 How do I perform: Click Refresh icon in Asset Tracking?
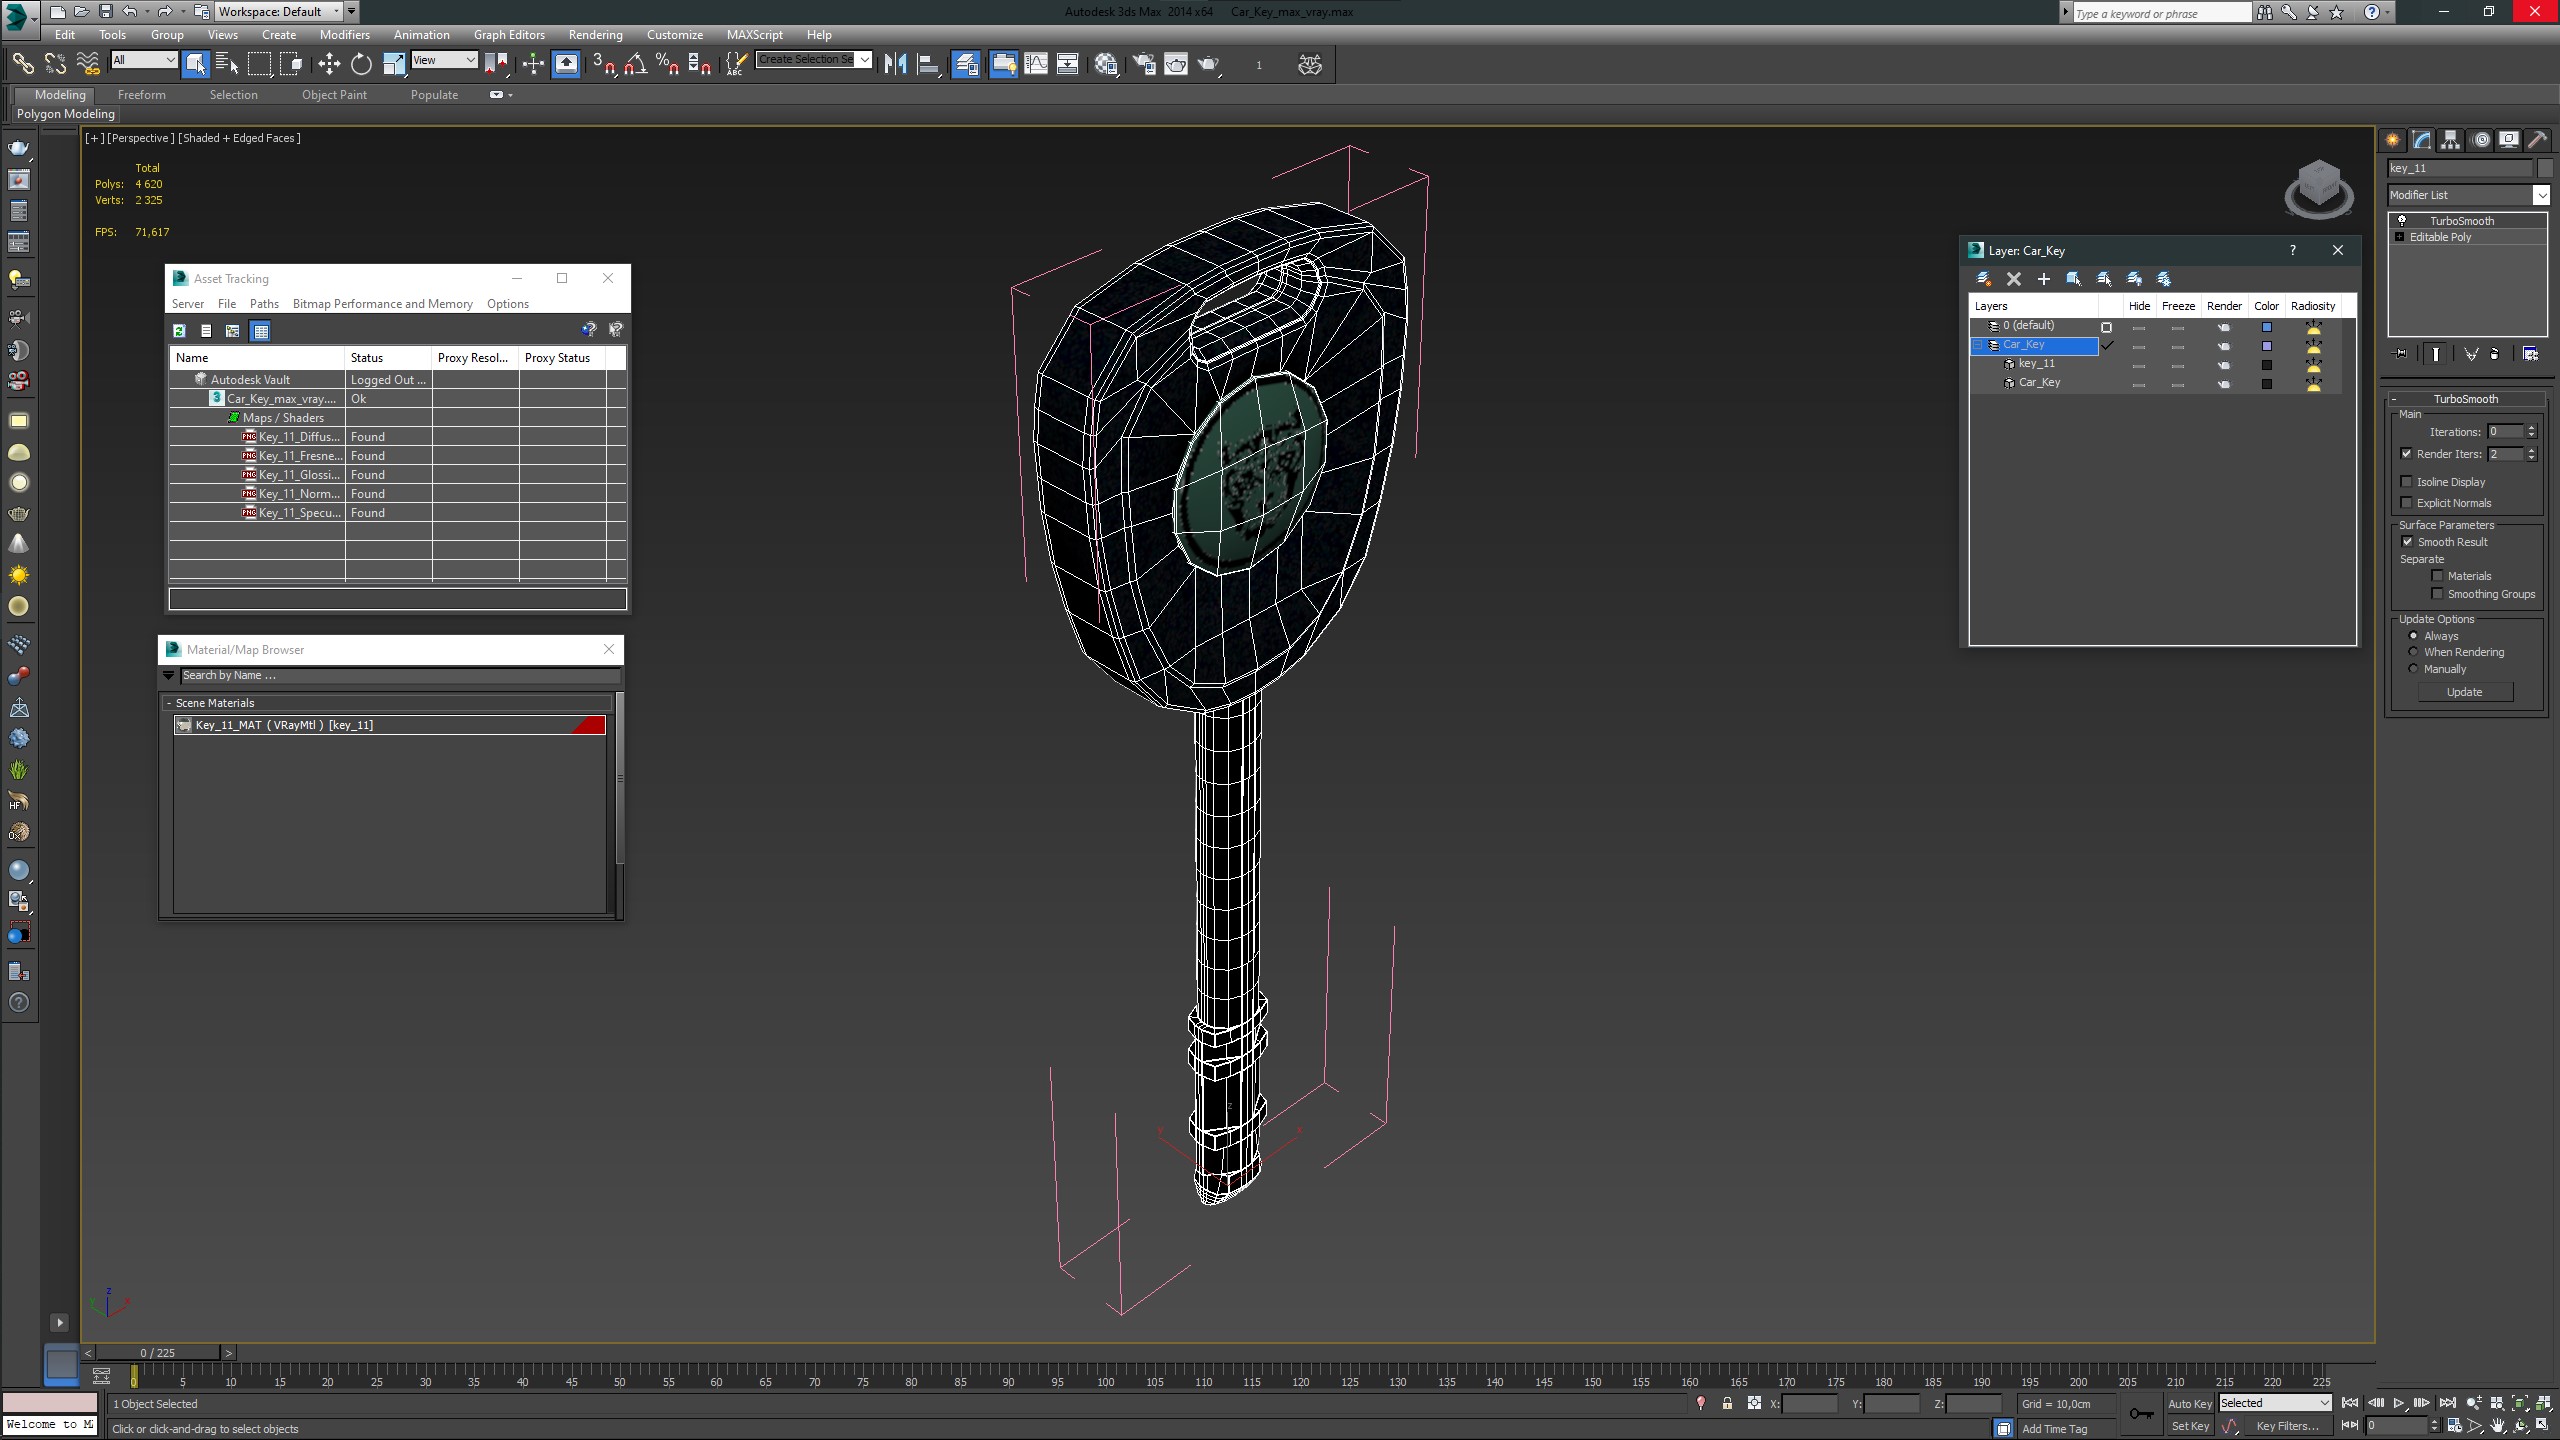pos(179,331)
